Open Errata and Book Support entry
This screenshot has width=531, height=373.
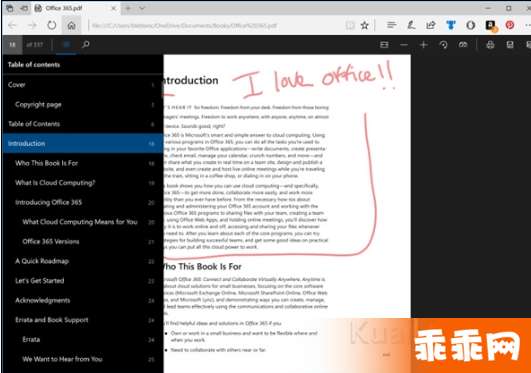[x=82, y=320]
